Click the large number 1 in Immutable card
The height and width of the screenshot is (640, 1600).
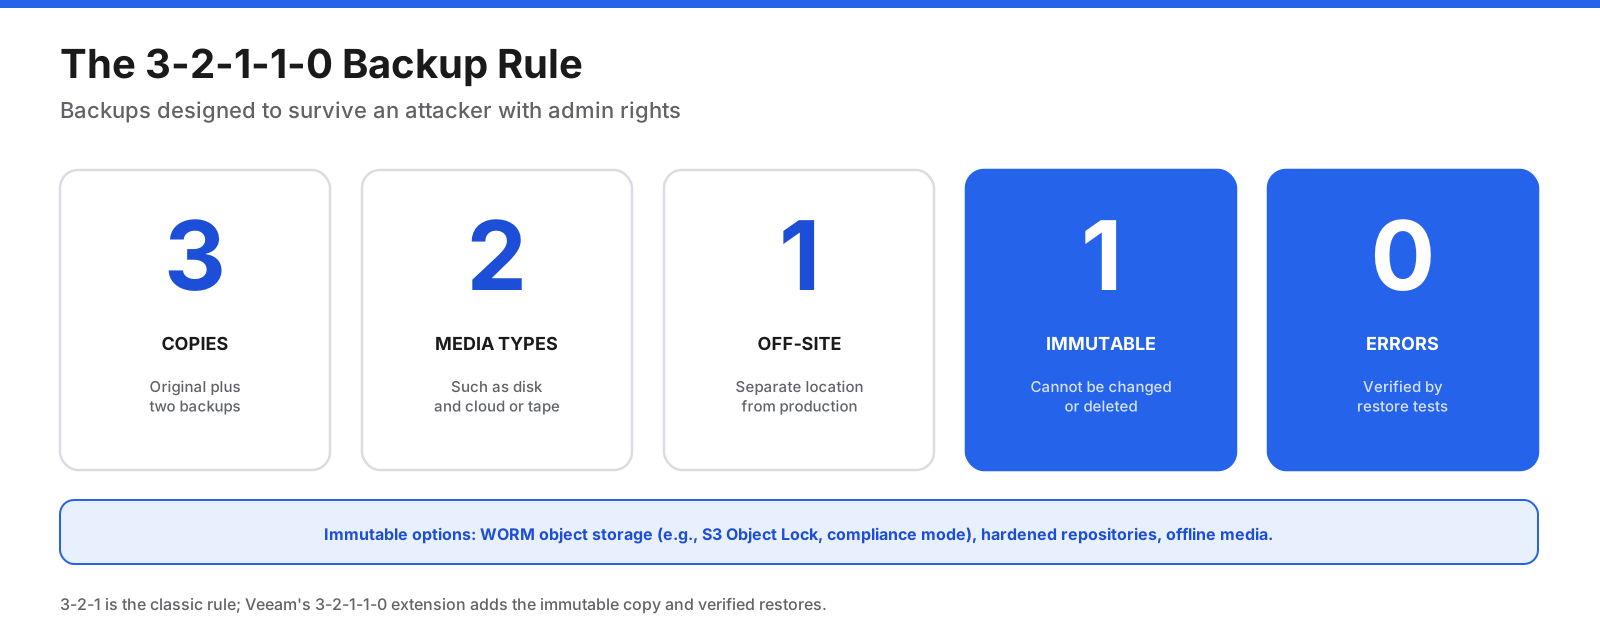pyautogui.click(x=1101, y=256)
